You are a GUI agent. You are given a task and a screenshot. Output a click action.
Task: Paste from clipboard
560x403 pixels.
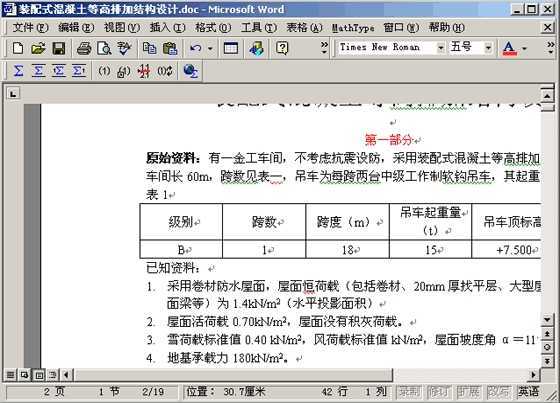[170, 48]
